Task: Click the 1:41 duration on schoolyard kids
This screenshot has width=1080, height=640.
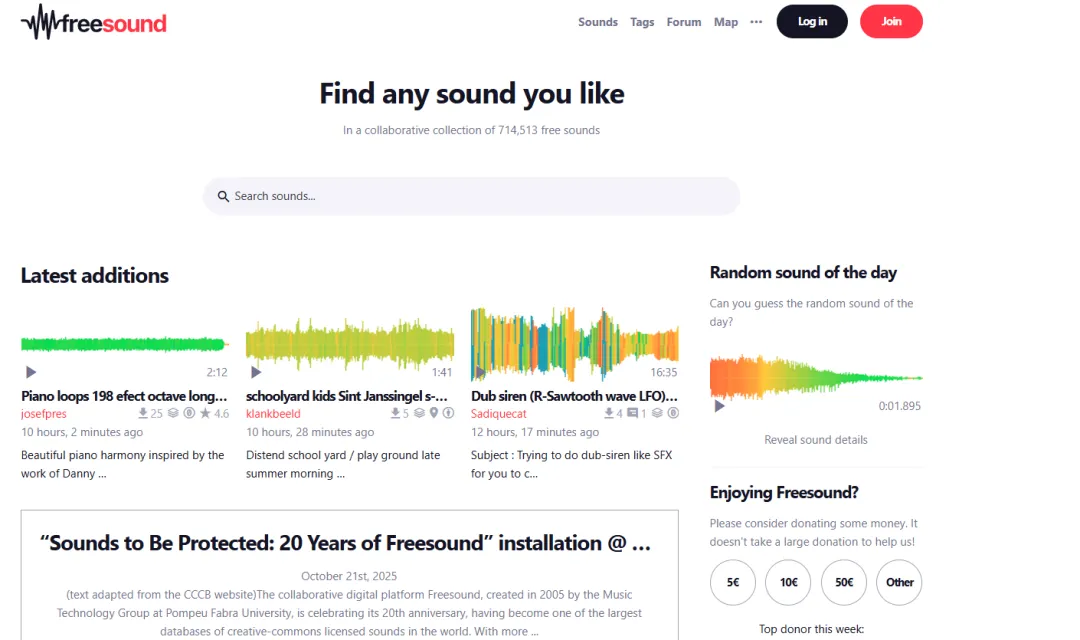Action: tap(442, 372)
